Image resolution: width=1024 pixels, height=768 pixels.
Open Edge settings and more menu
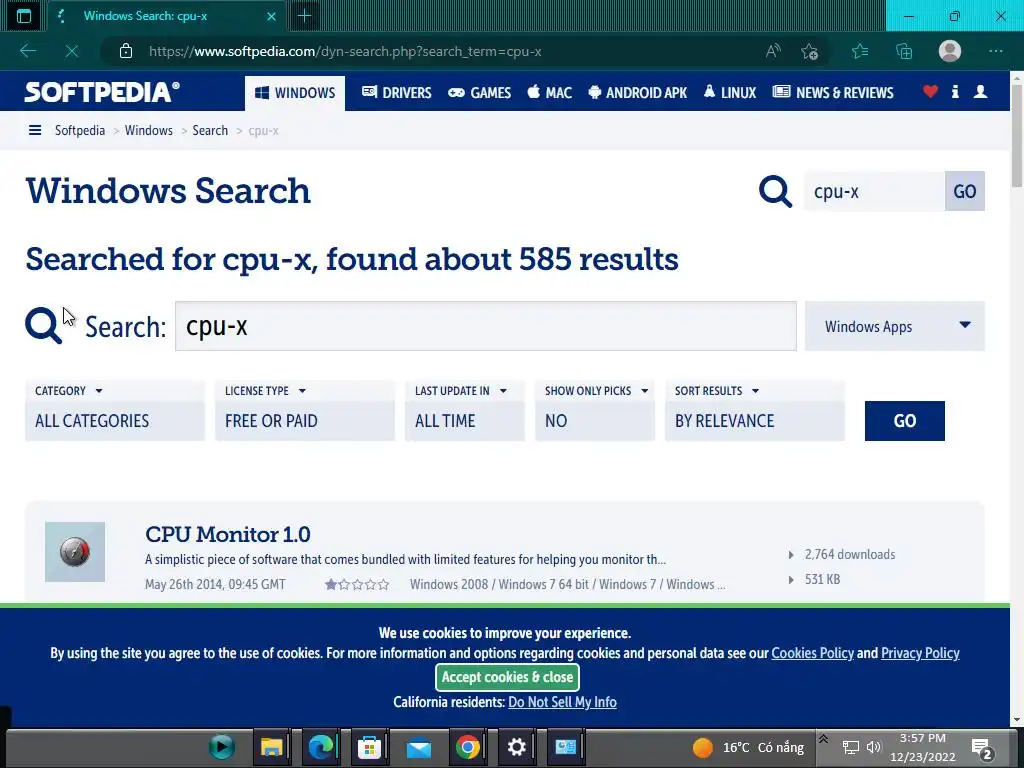coord(995,51)
